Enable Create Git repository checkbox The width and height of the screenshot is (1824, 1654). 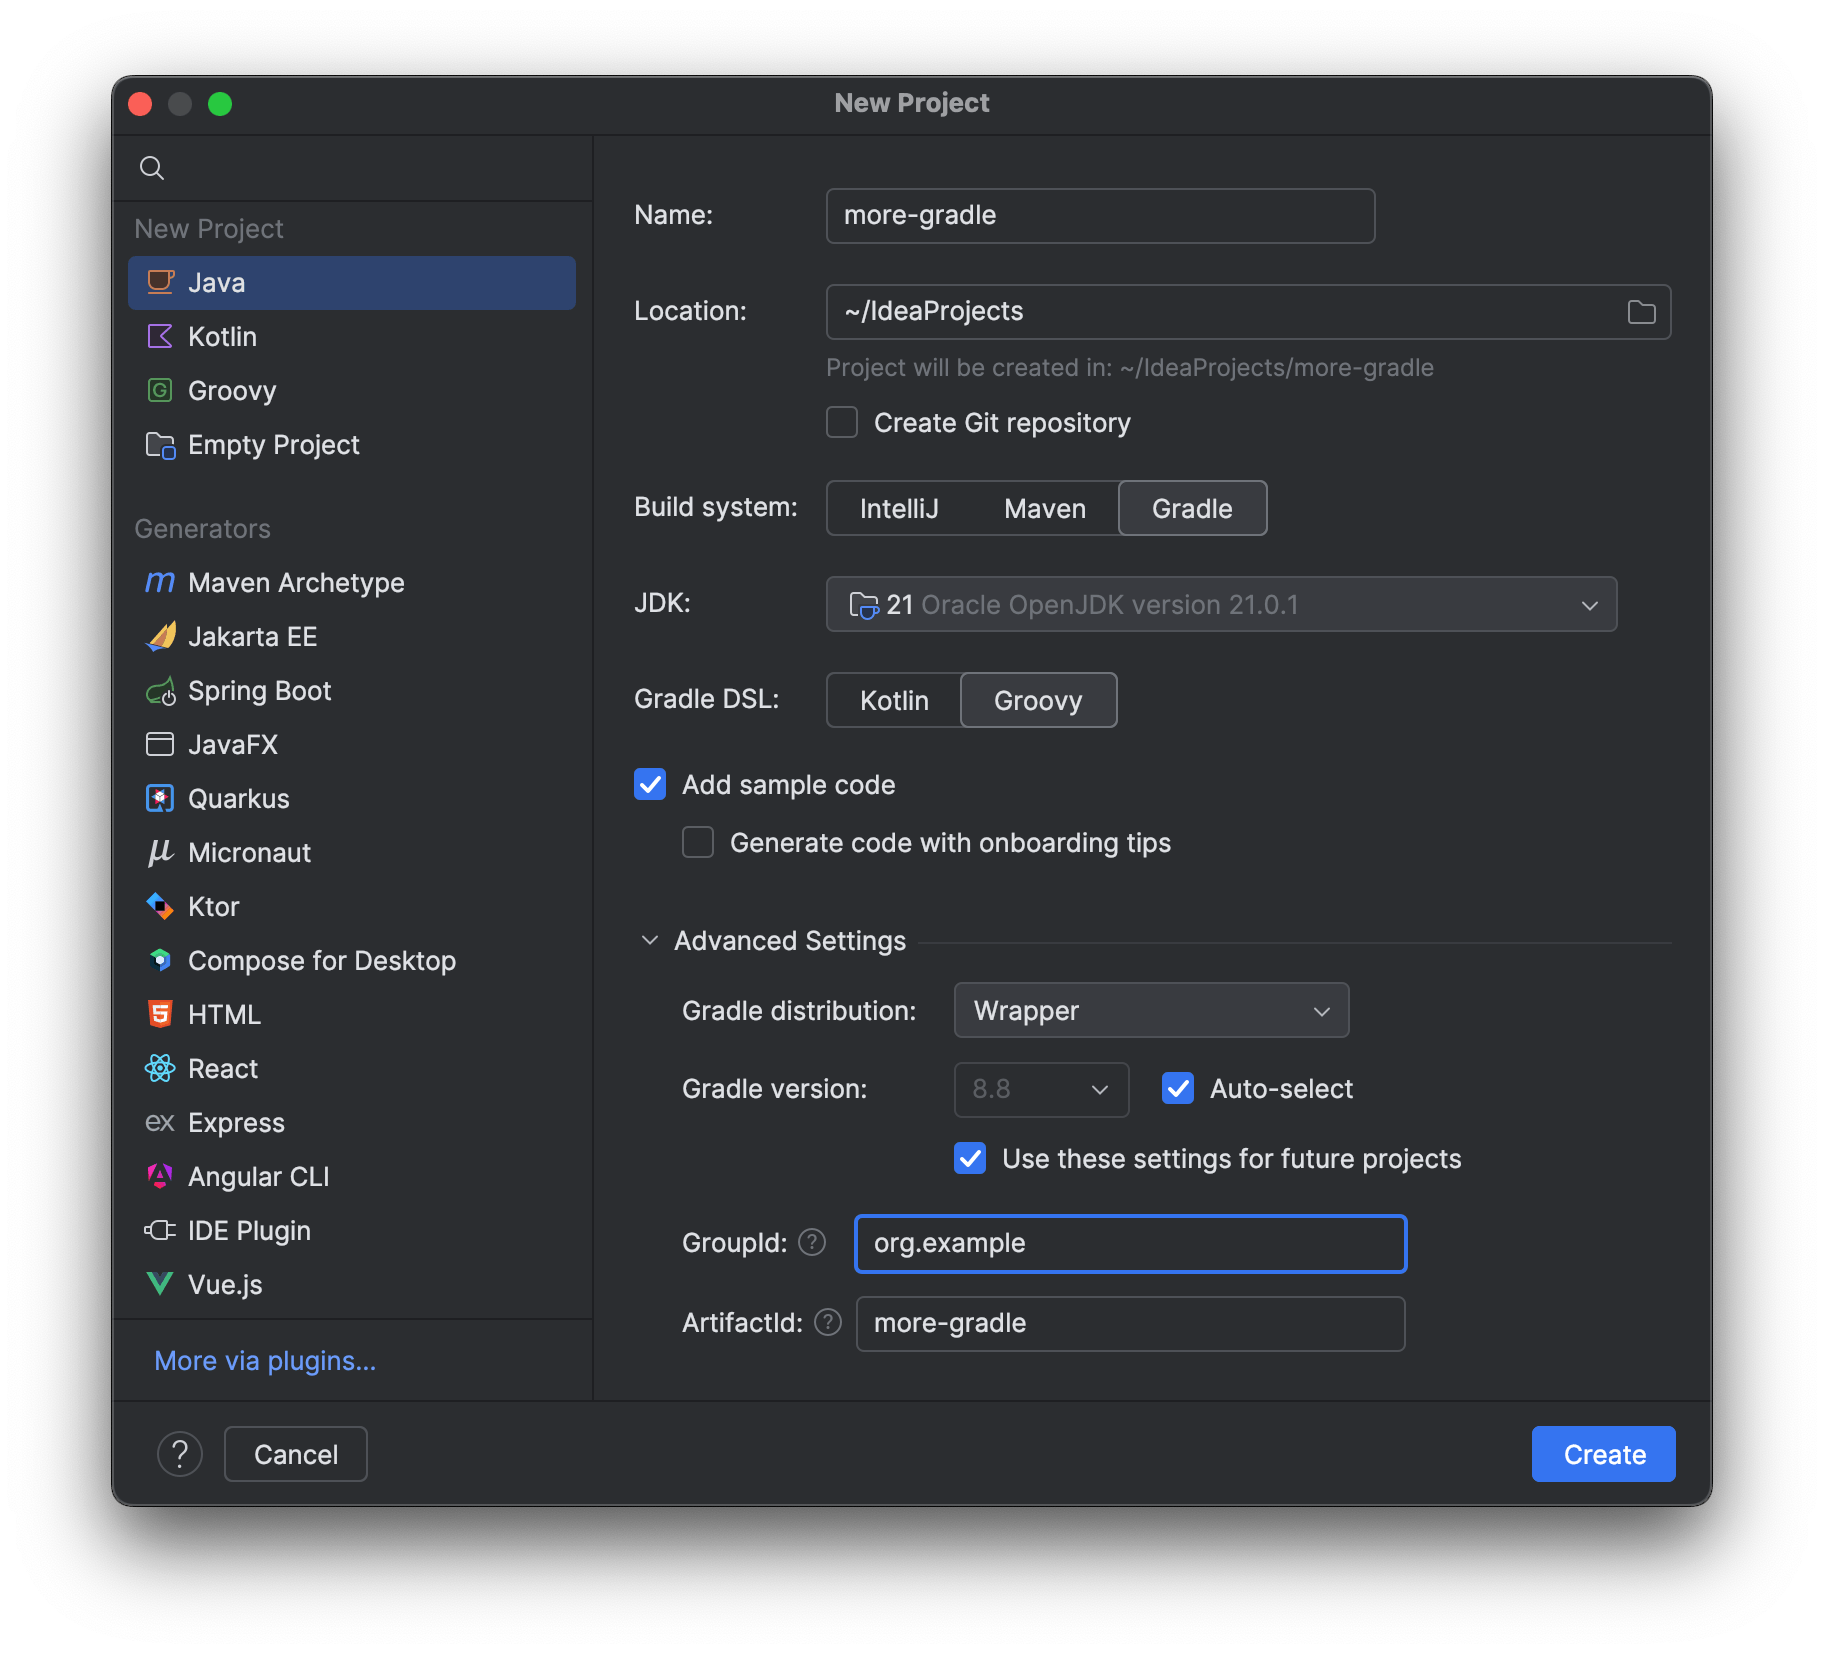(x=842, y=423)
